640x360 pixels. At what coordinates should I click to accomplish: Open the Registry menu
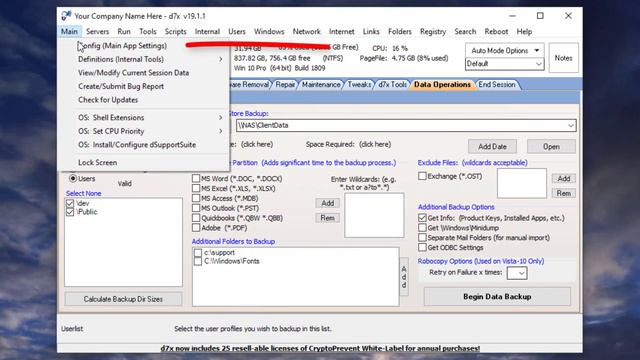433,31
